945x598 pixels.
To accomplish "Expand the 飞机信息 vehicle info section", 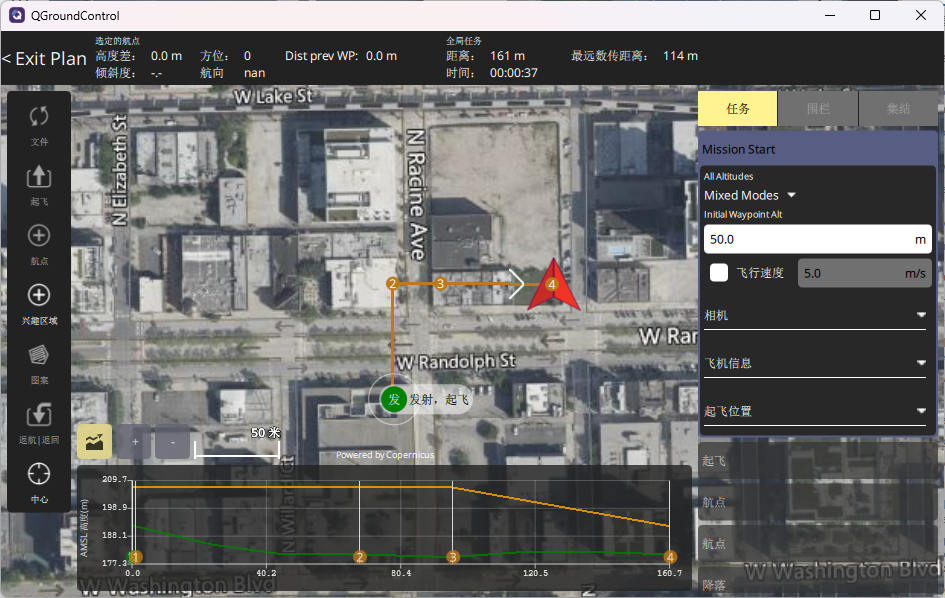I will [x=815, y=363].
